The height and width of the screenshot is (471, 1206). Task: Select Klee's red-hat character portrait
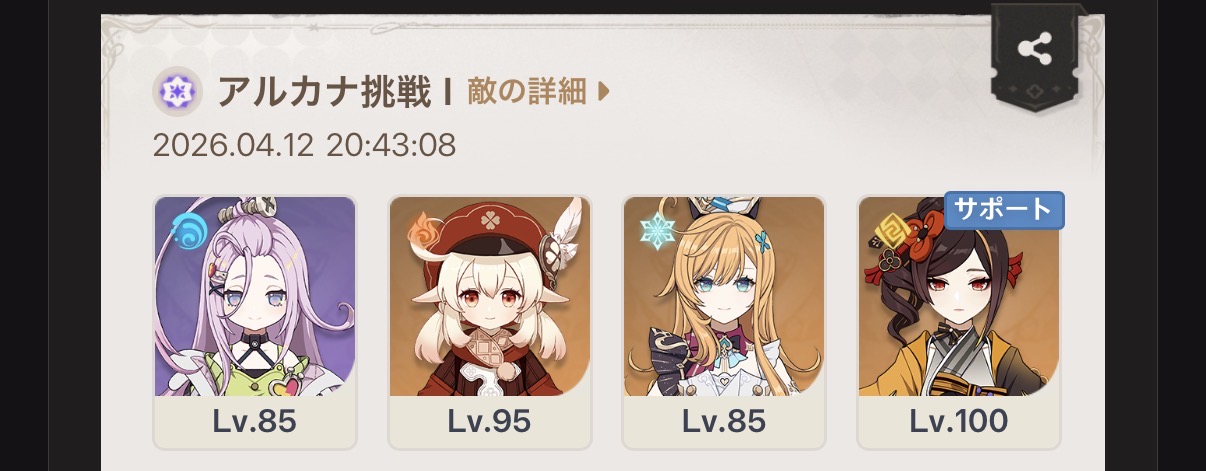pyautogui.click(x=489, y=296)
